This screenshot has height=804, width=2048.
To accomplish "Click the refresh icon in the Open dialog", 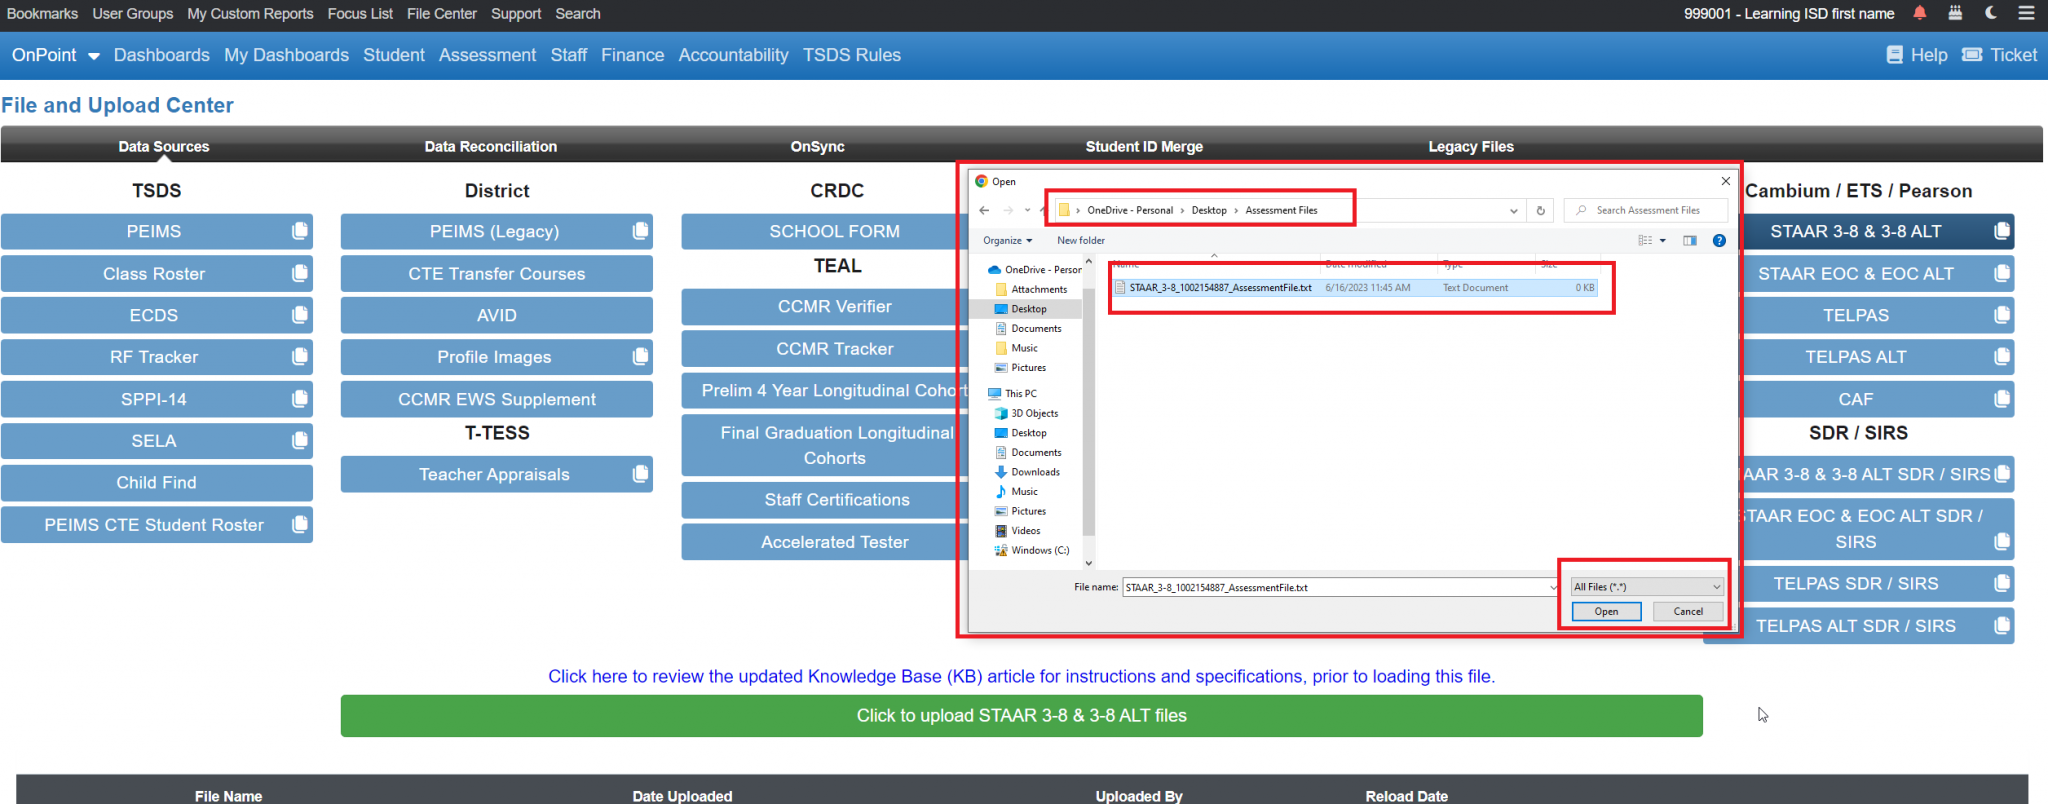I will [1540, 210].
